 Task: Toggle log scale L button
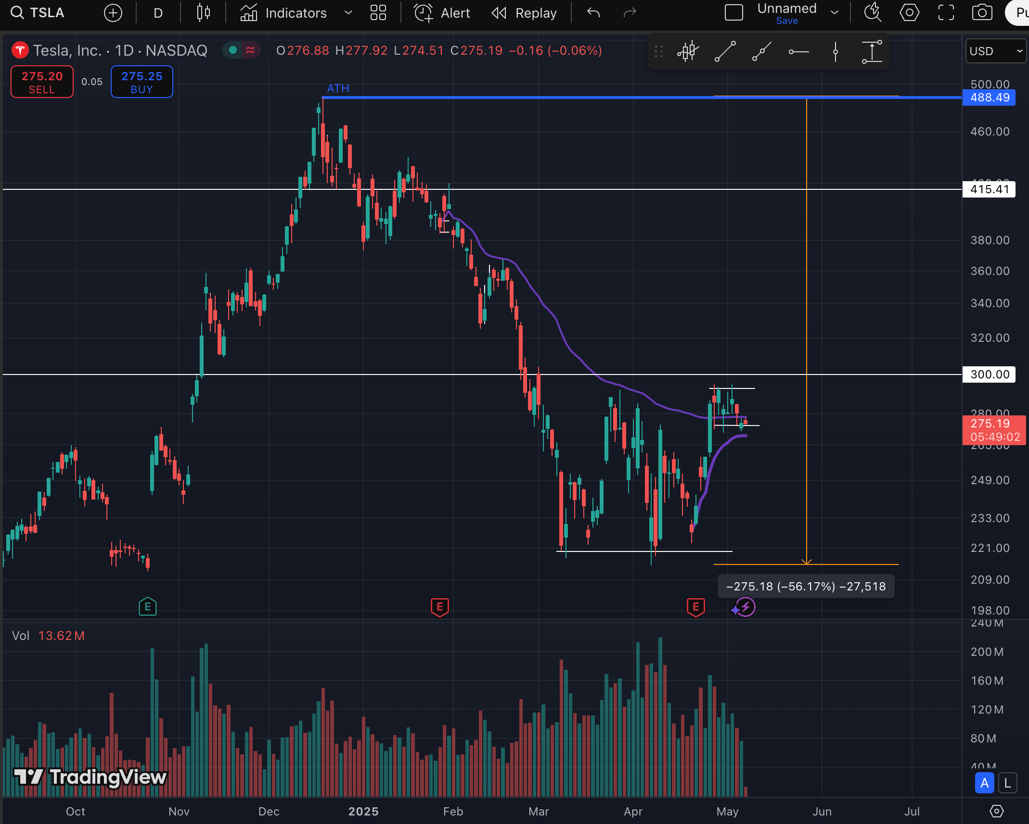(x=1007, y=783)
